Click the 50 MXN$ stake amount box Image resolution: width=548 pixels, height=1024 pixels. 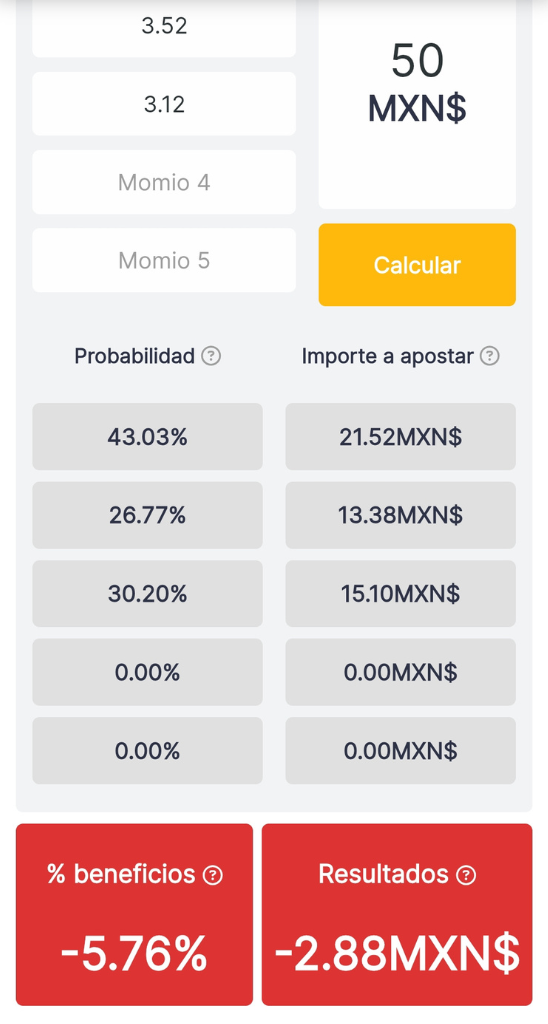pos(417,103)
